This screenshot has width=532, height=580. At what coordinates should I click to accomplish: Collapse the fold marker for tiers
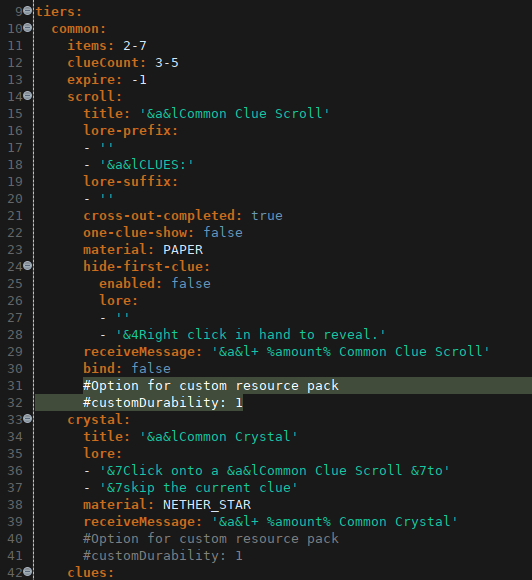pyautogui.click(x=27, y=11)
